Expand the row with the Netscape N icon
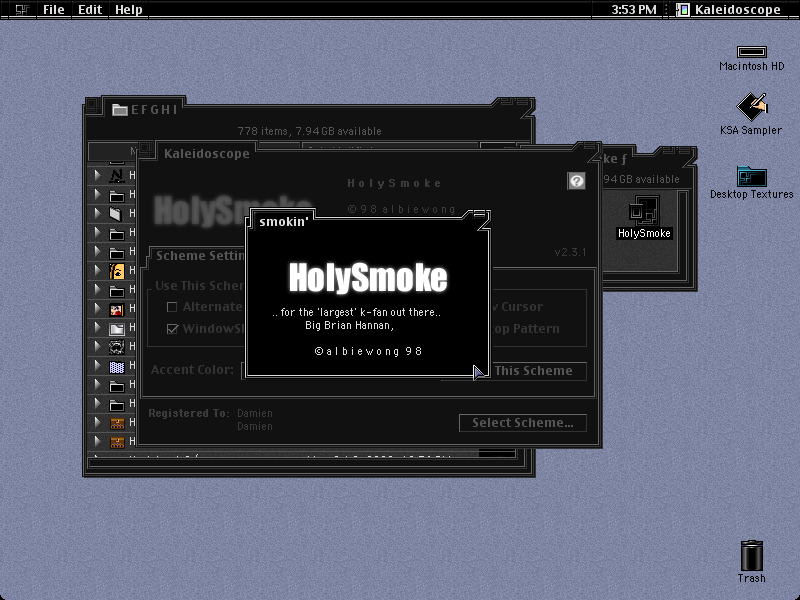The width and height of the screenshot is (800, 600). [x=97, y=176]
